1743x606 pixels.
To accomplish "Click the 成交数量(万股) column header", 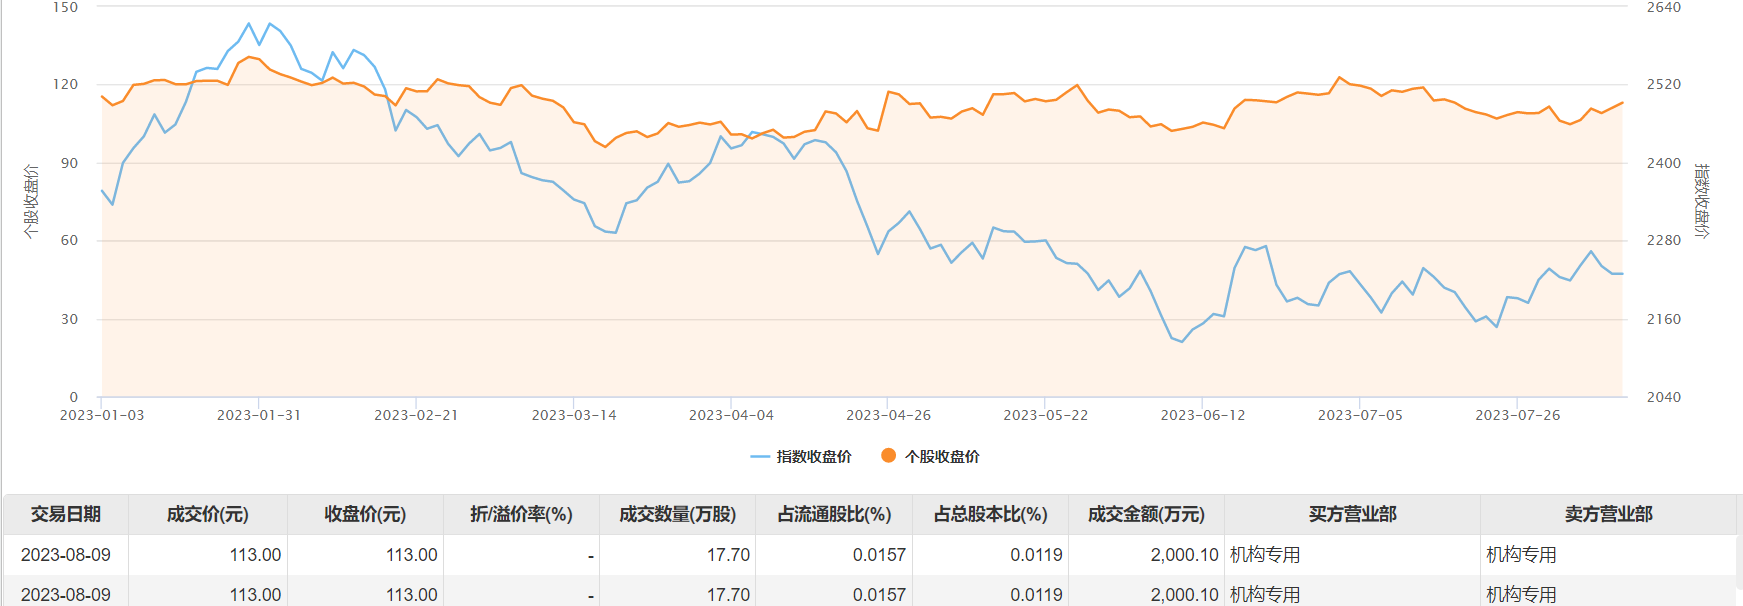I will pos(678,514).
